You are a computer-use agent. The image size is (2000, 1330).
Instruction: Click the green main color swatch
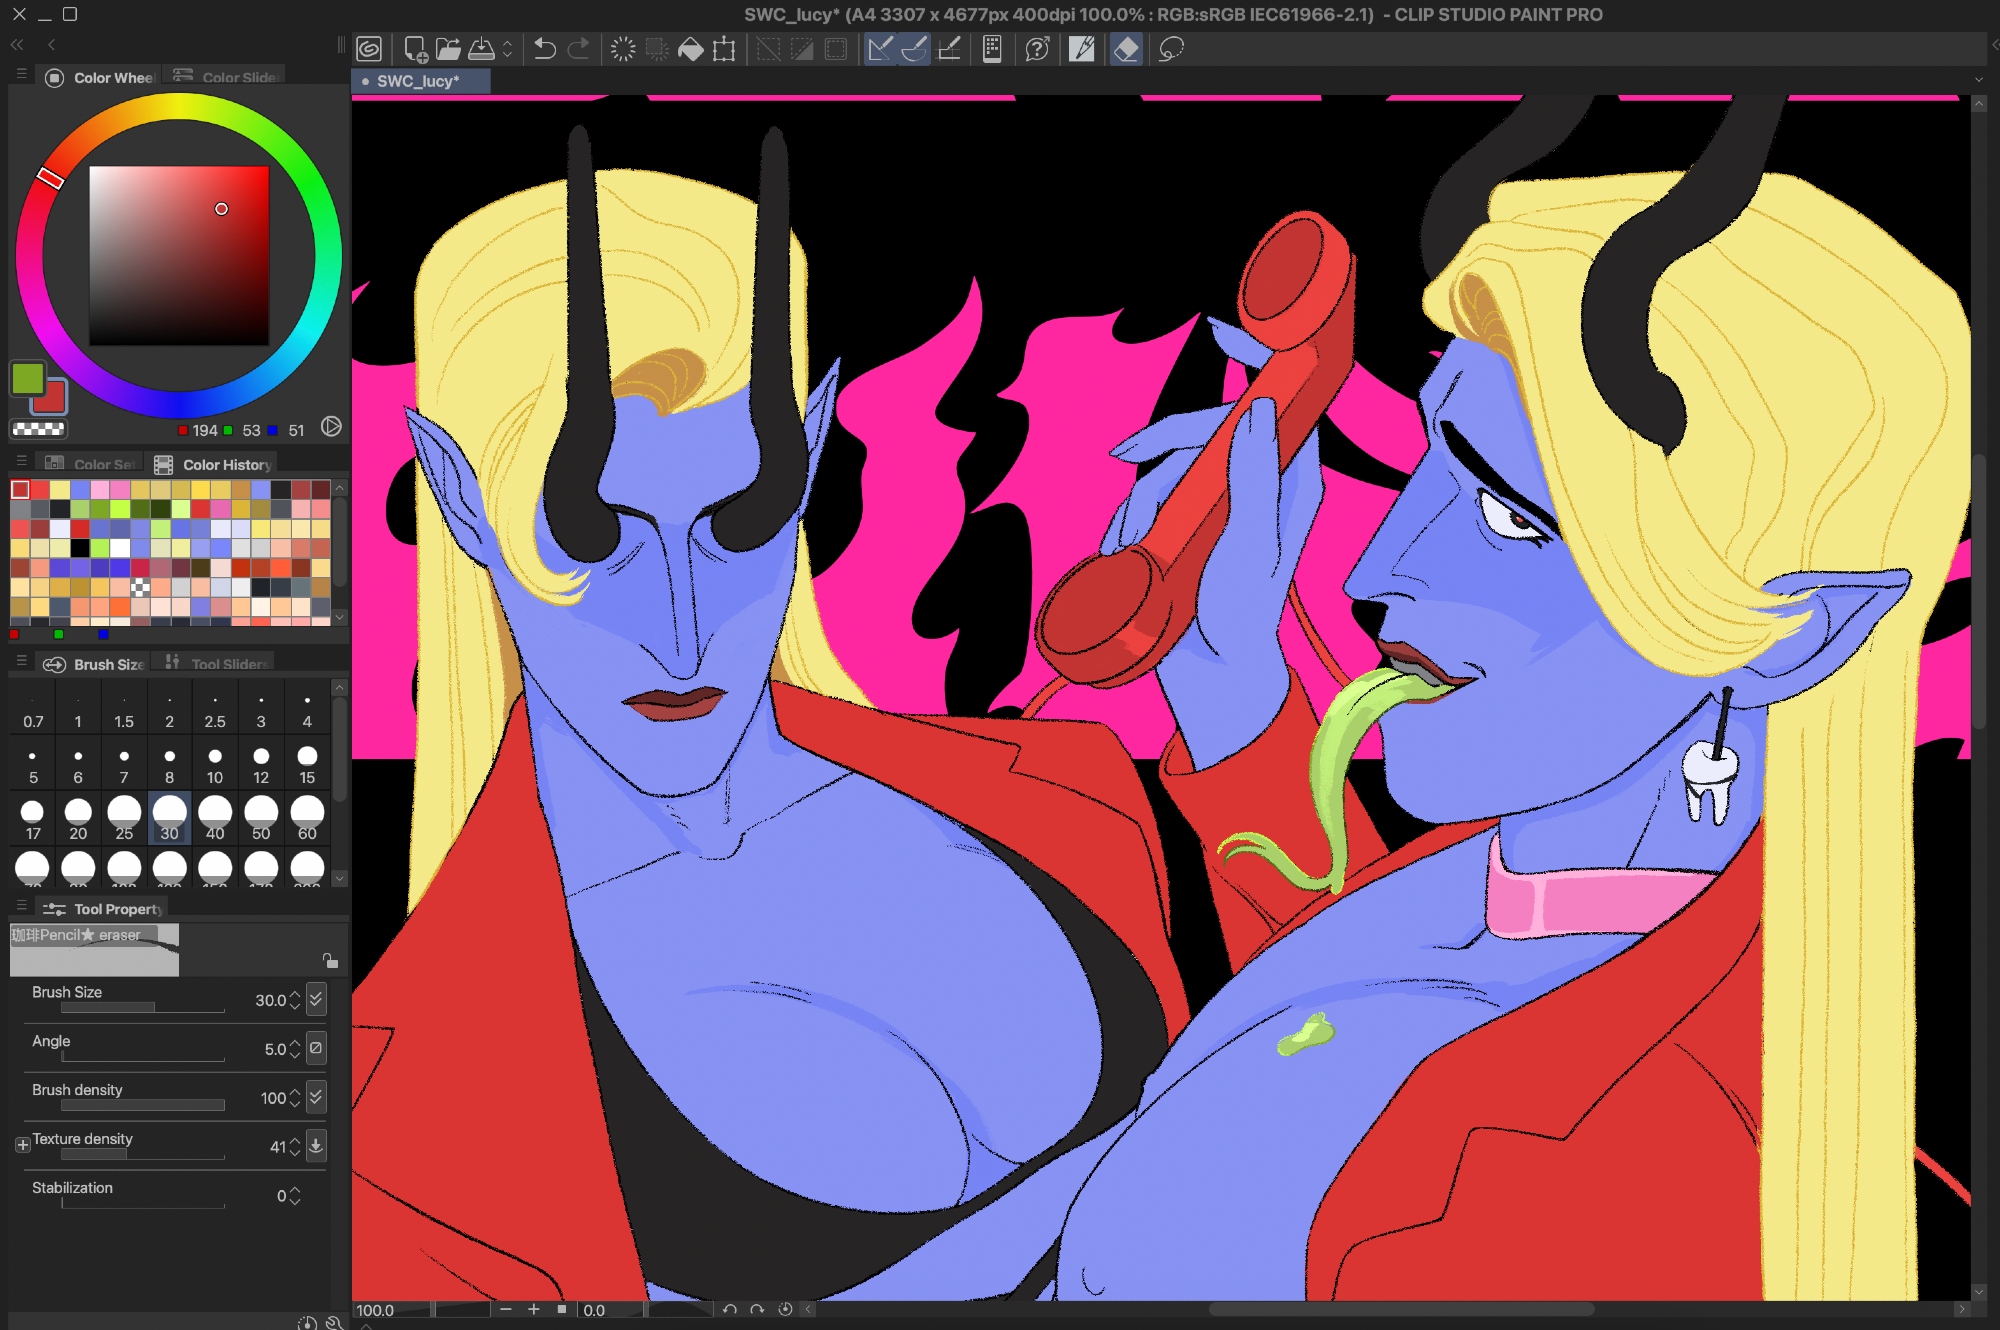(x=27, y=378)
